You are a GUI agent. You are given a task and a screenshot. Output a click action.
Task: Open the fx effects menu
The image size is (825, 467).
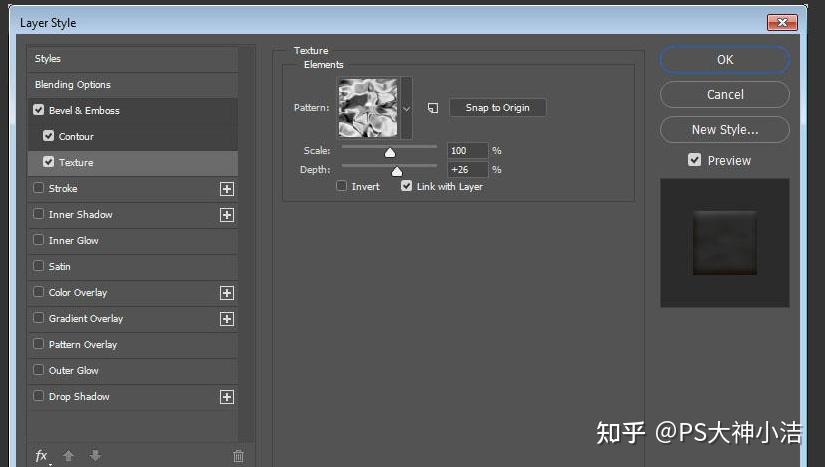tap(42, 455)
